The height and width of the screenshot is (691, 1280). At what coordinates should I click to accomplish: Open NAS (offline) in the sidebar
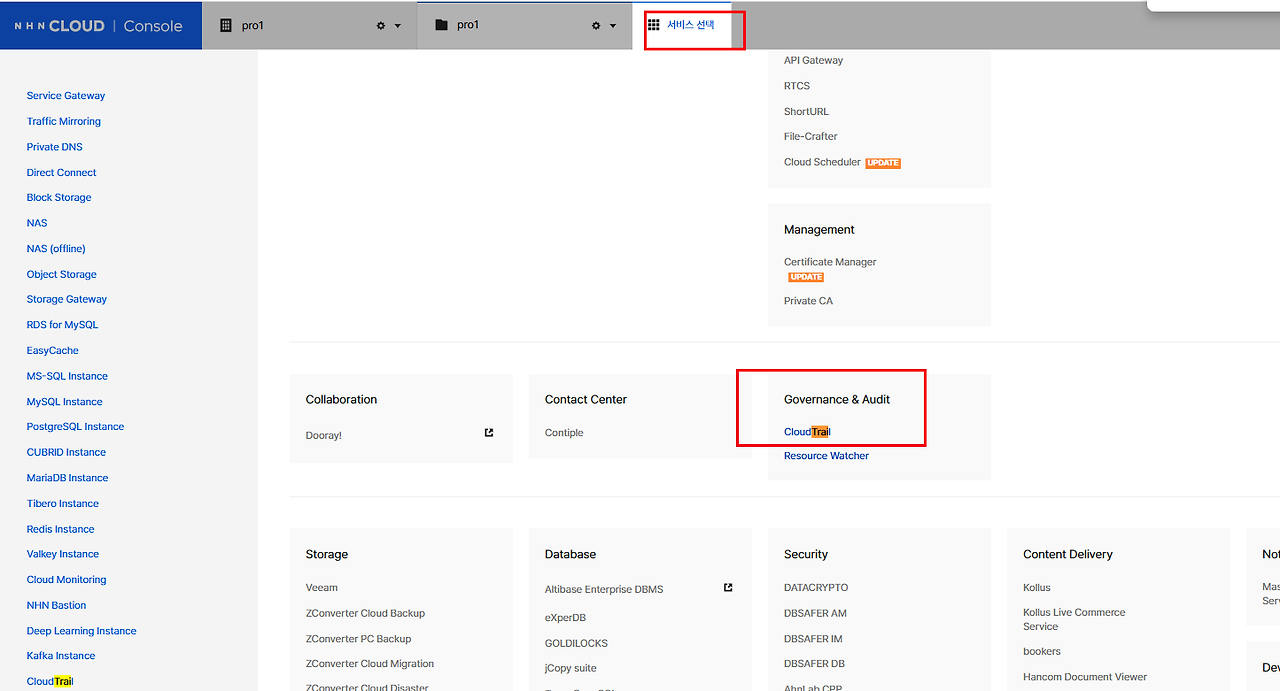56,248
